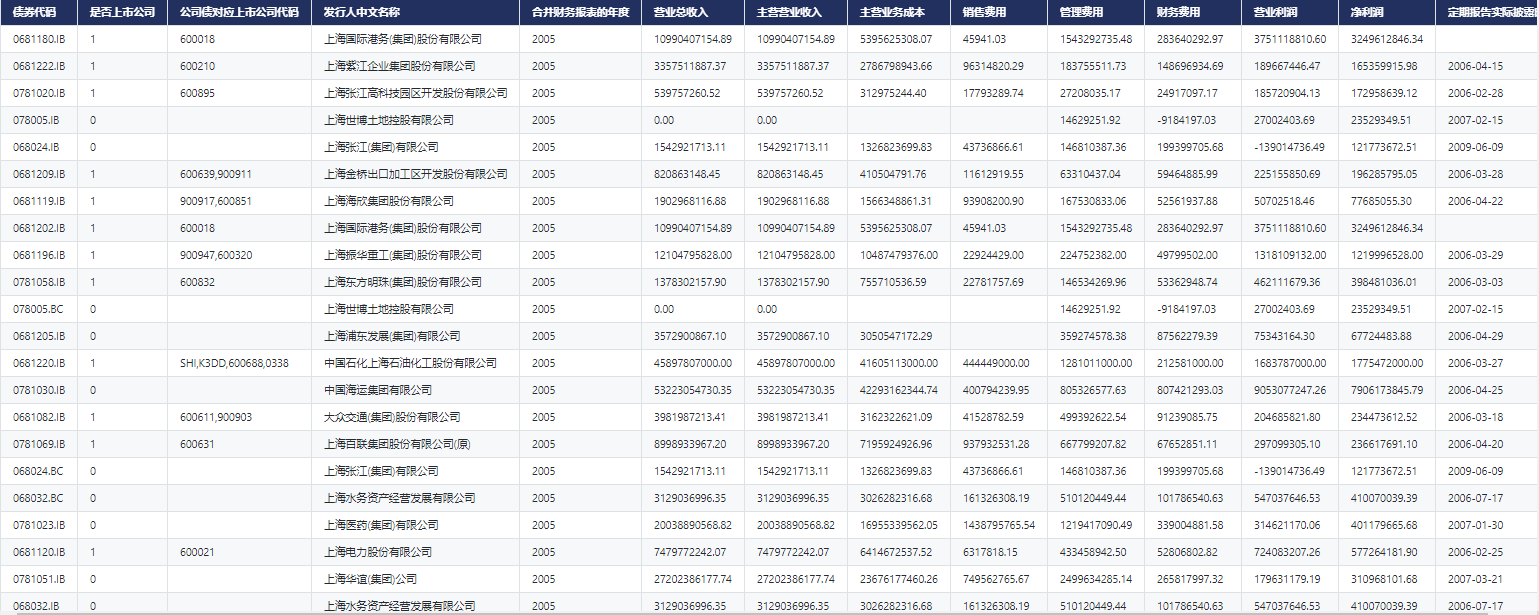Click the 营业总收入 column header
The image size is (1539, 615).
pyautogui.click(x=693, y=13)
